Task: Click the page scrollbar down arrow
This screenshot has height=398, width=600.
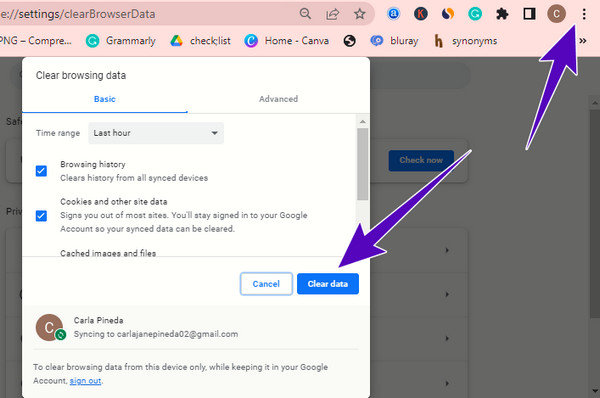Action: pyautogui.click(x=595, y=391)
